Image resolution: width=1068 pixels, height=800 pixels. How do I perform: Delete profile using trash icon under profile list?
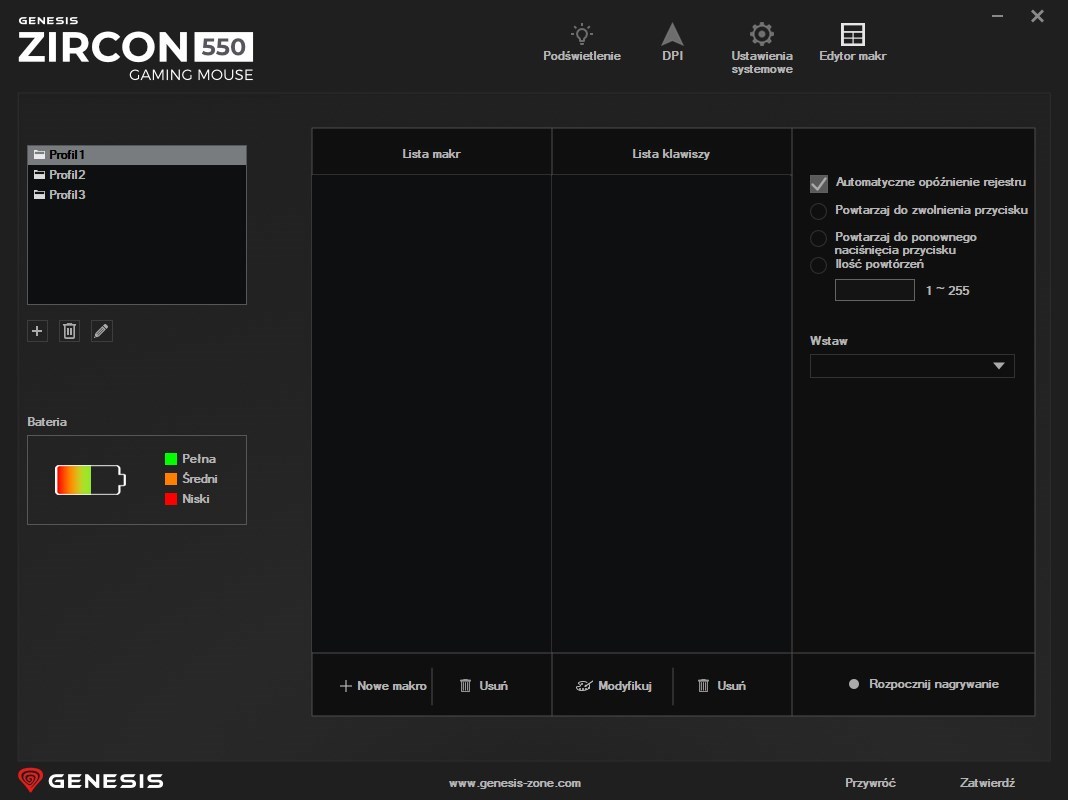tap(69, 332)
